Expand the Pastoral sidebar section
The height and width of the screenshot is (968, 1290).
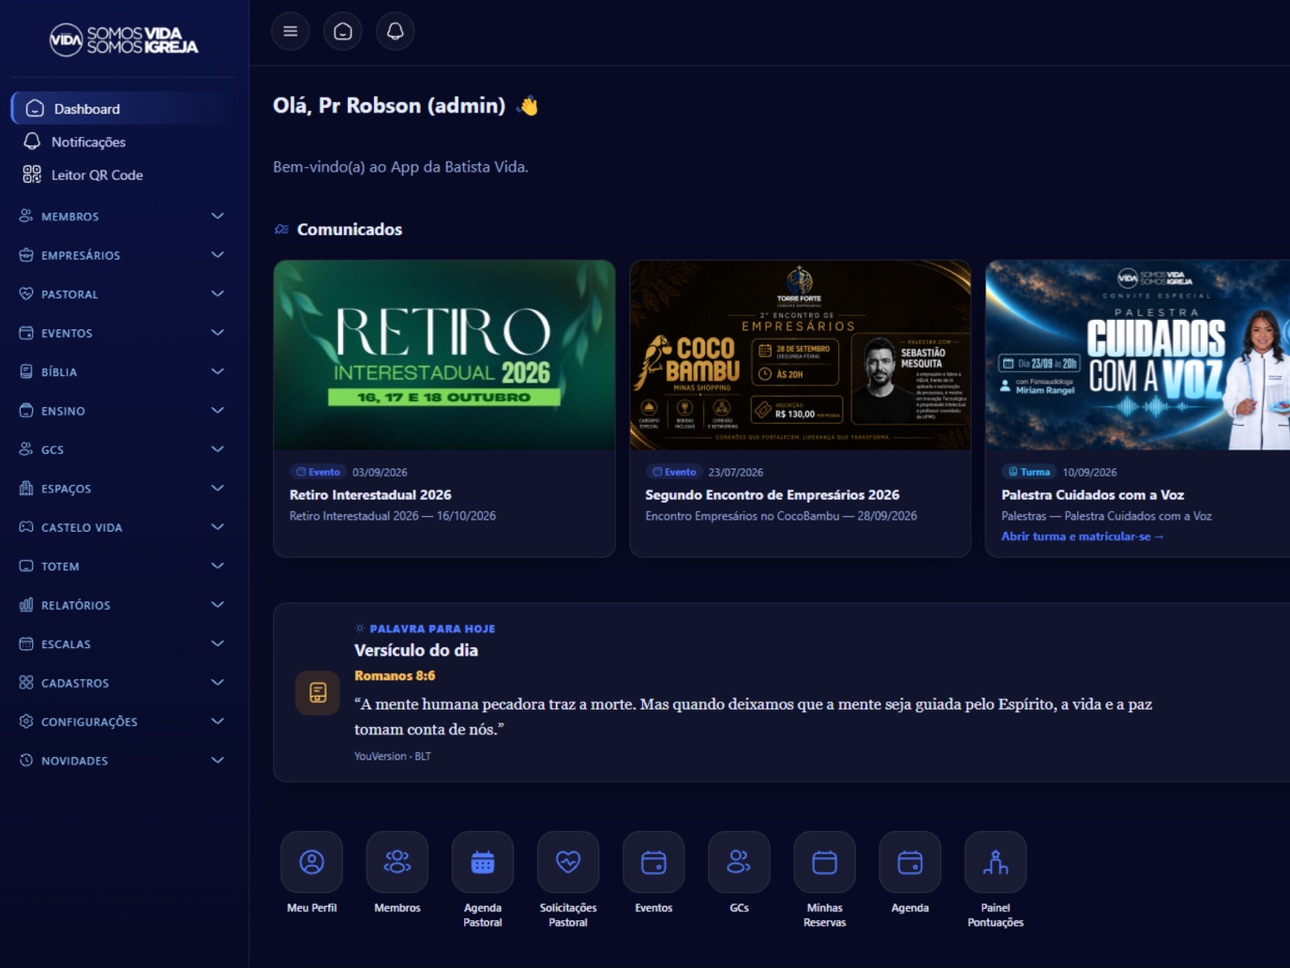click(x=122, y=294)
